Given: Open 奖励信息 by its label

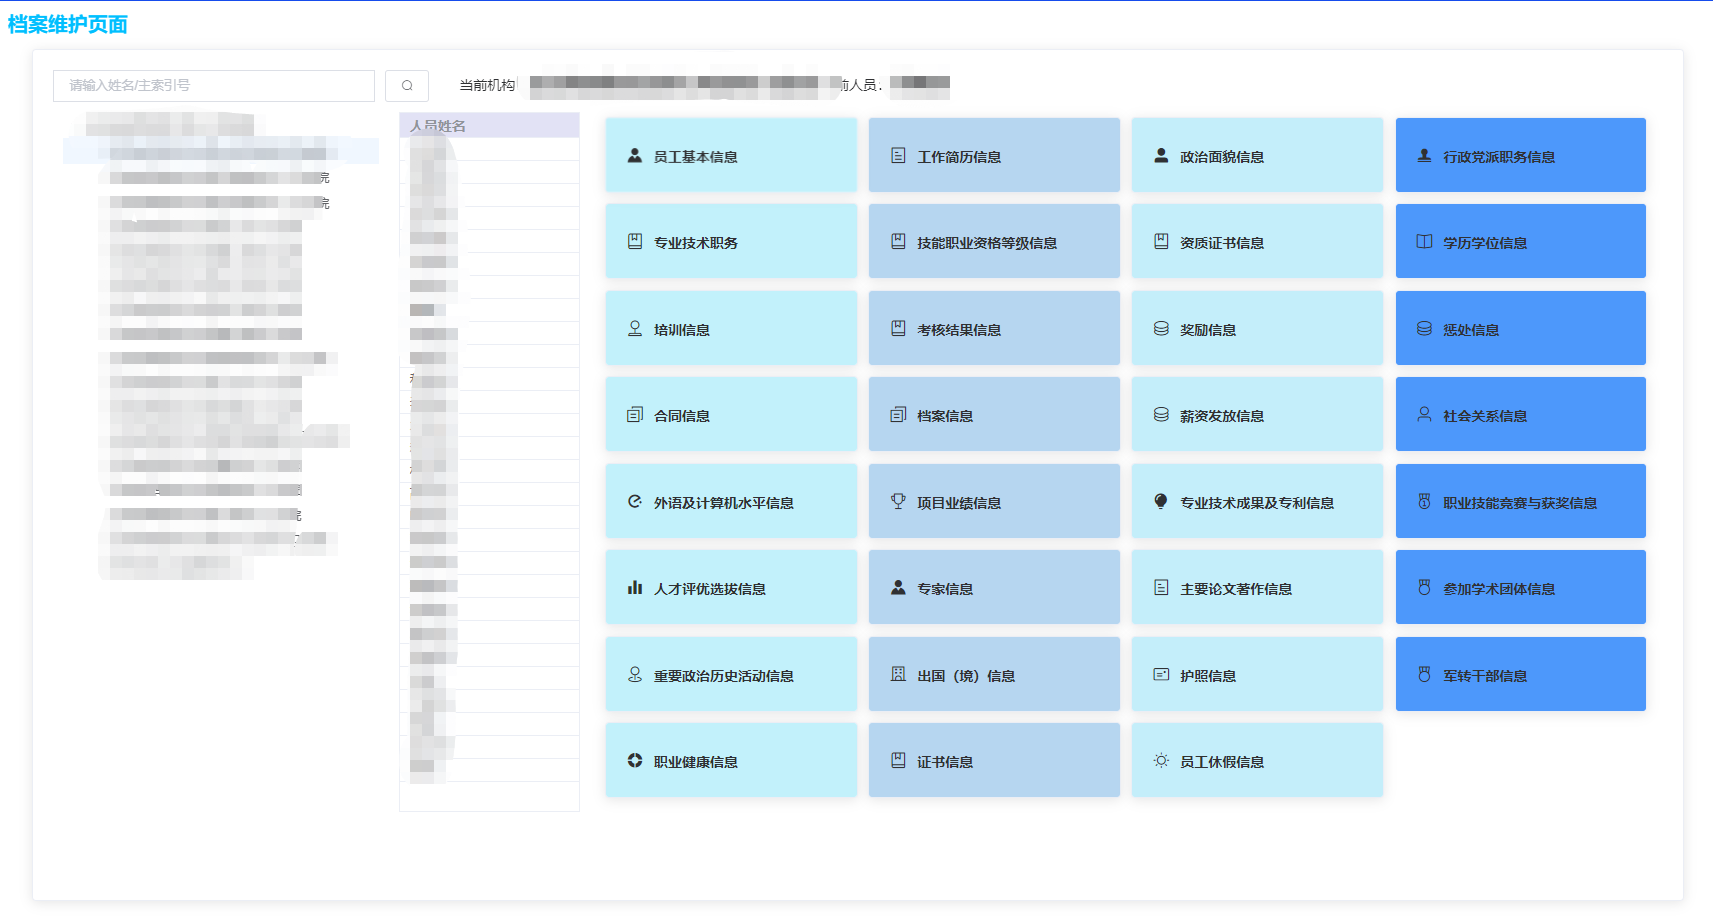Looking at the screenshot, I should point(1208,330).
